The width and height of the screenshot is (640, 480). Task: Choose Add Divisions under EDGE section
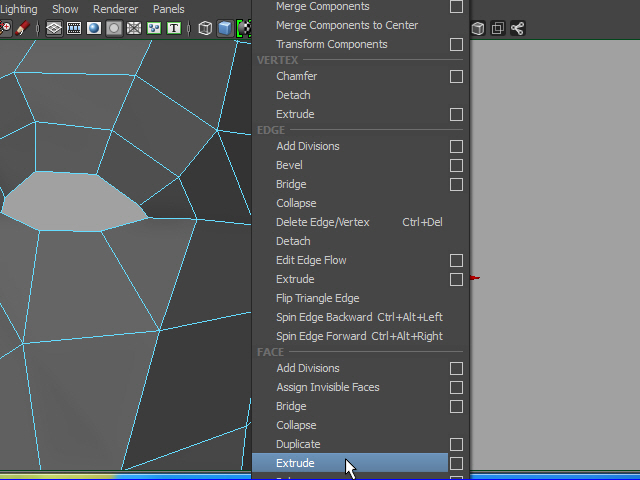tap(349, 146)
